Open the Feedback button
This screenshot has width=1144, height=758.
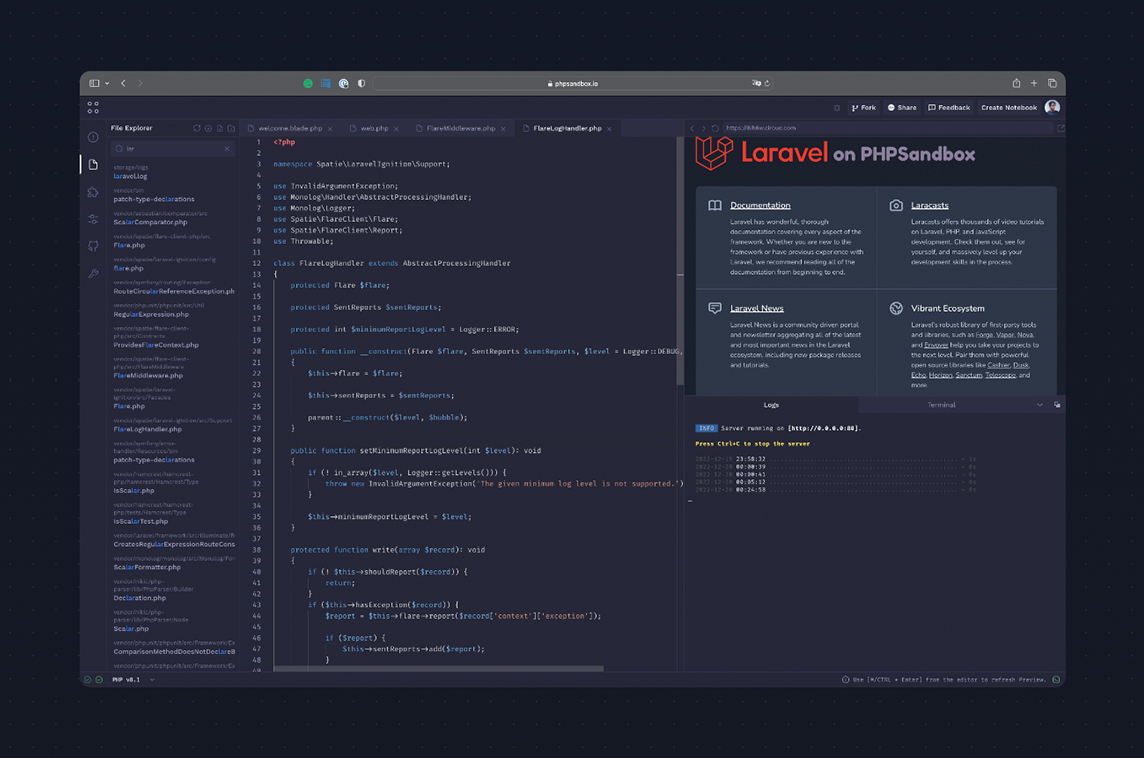(948, 108)
